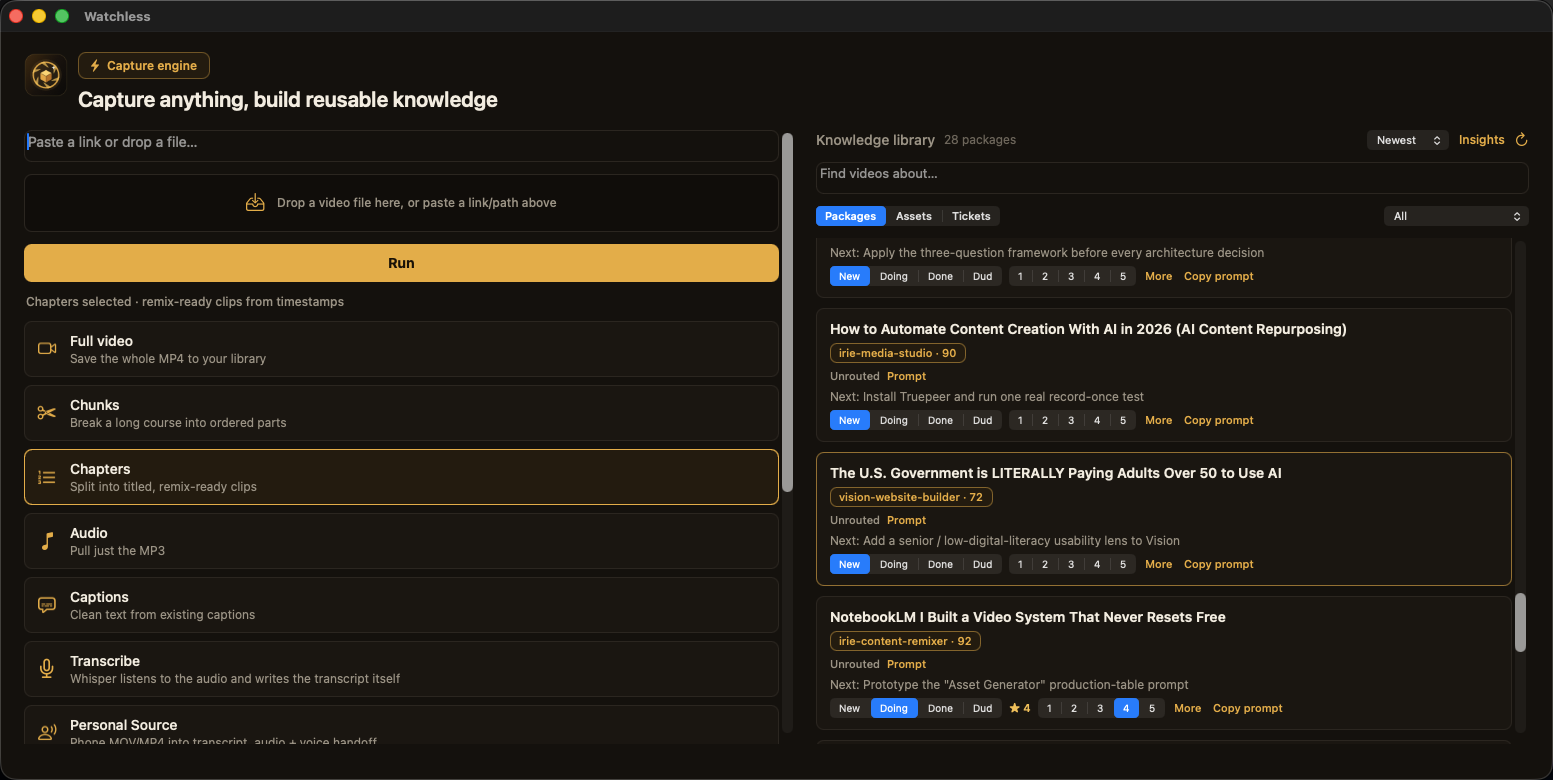Click the Find videos about search field

1172,178
